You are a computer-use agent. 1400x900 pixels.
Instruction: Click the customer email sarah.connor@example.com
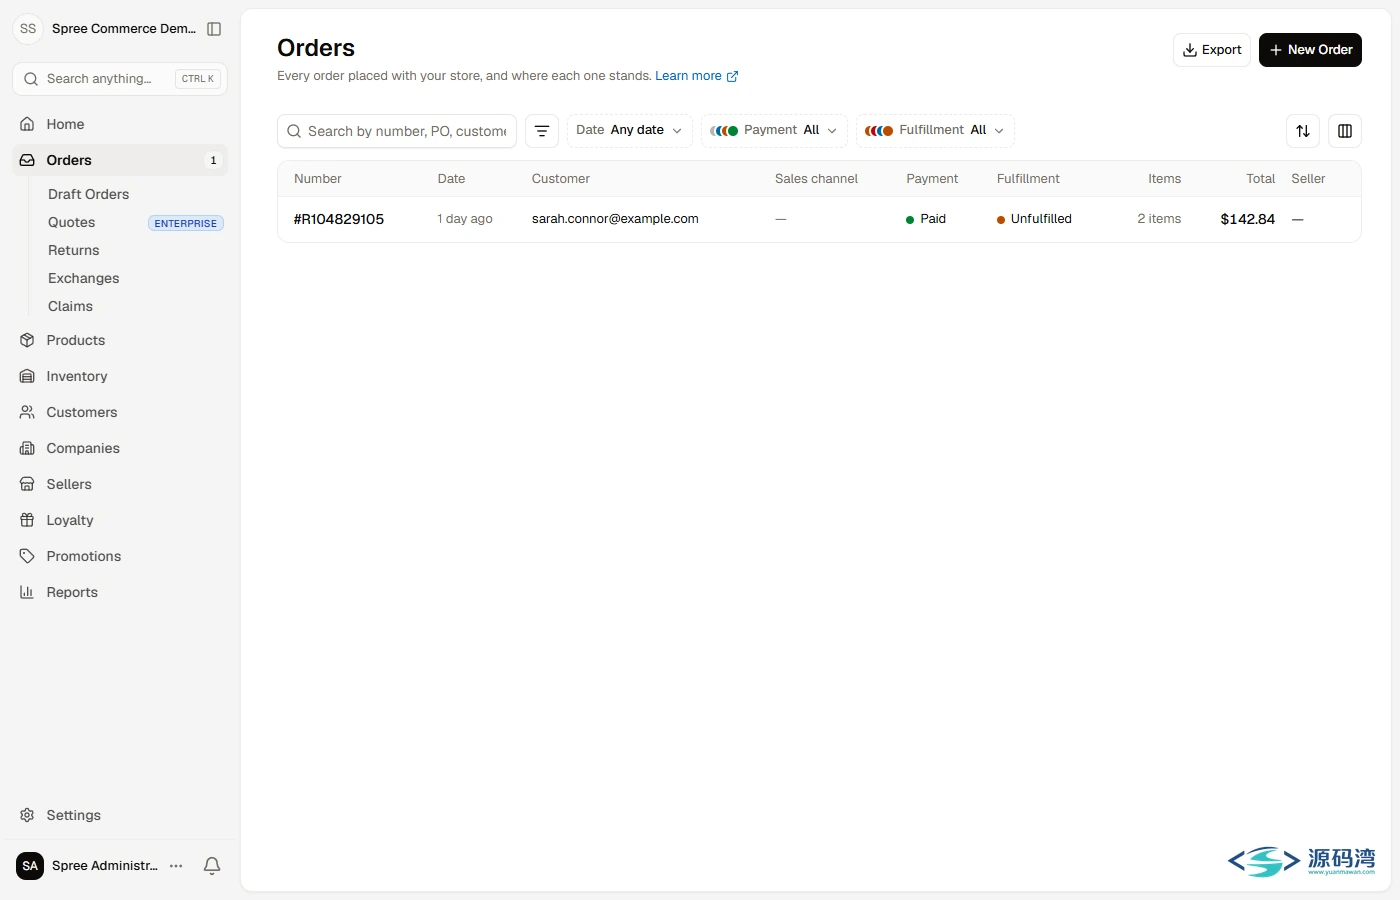click(x=615, y=219)
